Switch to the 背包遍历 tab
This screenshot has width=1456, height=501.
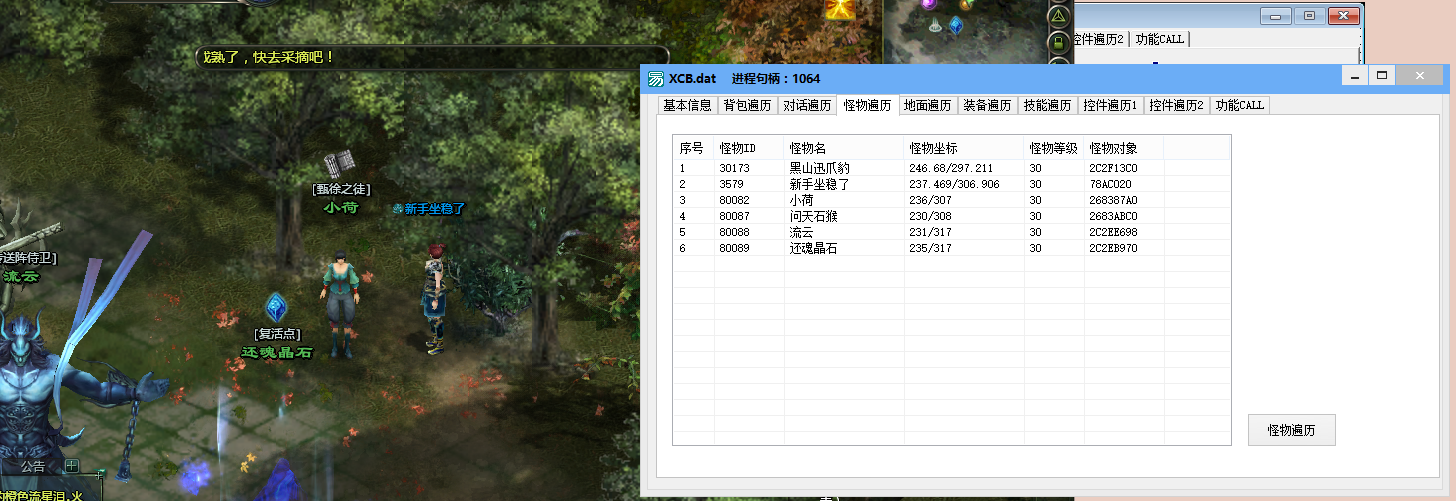point(747,105)
